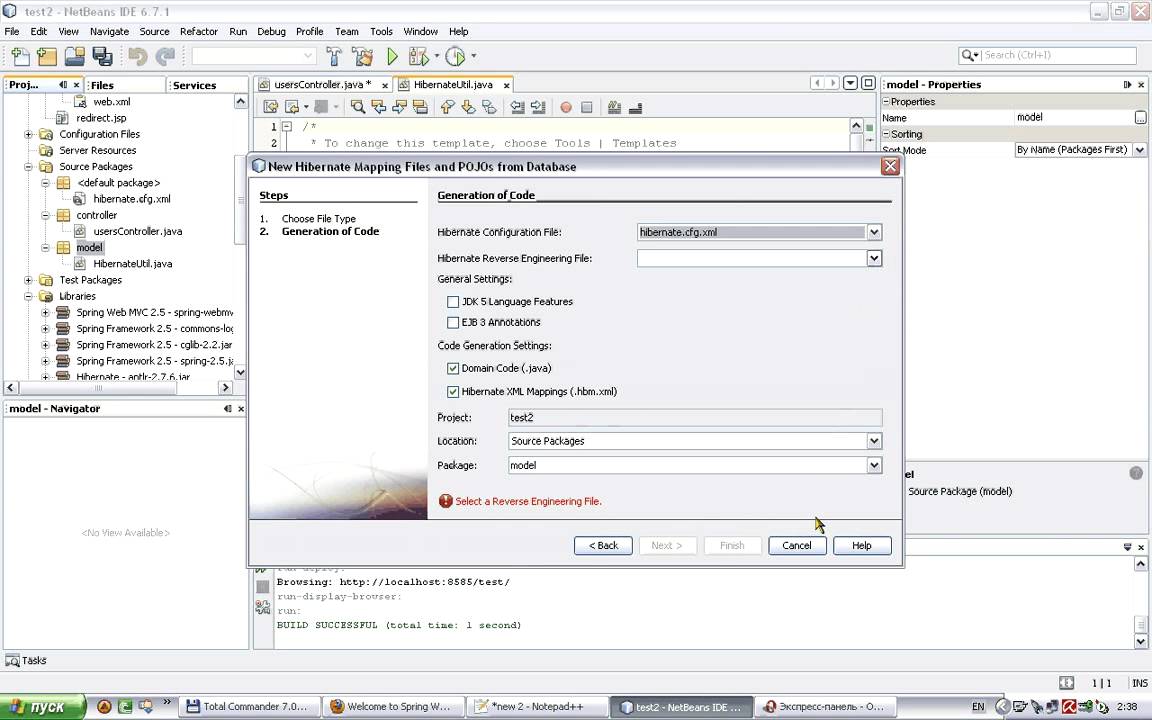Click the Back button in wizard
Screen dimensions: 1152x720
point(603,545)
